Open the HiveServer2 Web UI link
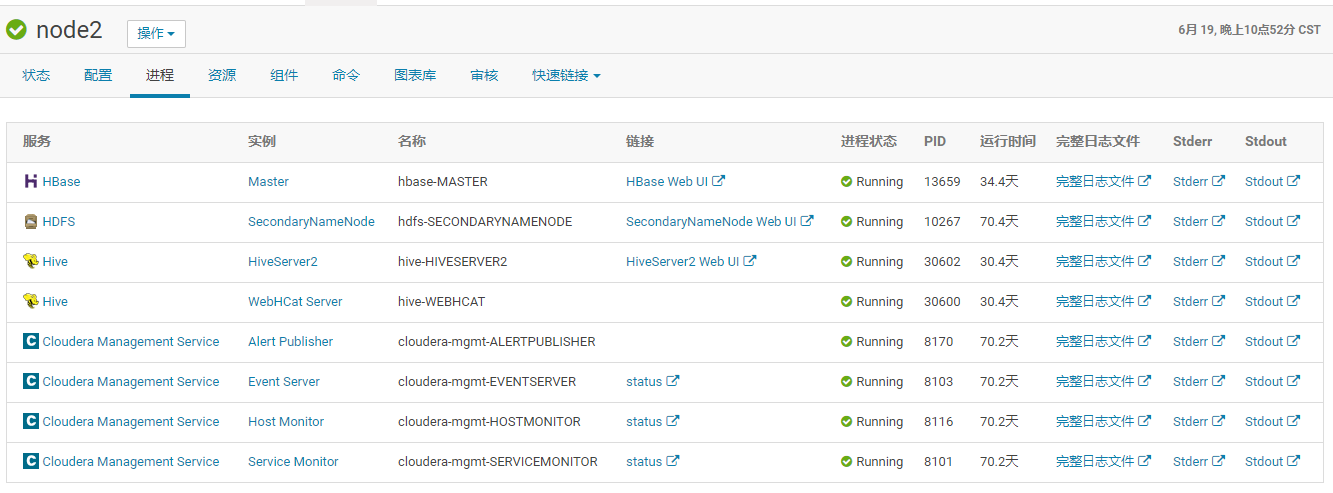This screenshot has height=493, width=1333. (691, 262)
